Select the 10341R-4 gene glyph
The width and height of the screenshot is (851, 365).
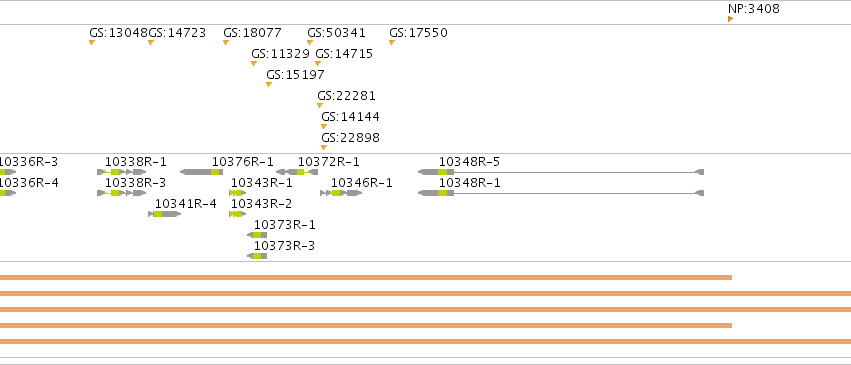click(x=164, y=214)
